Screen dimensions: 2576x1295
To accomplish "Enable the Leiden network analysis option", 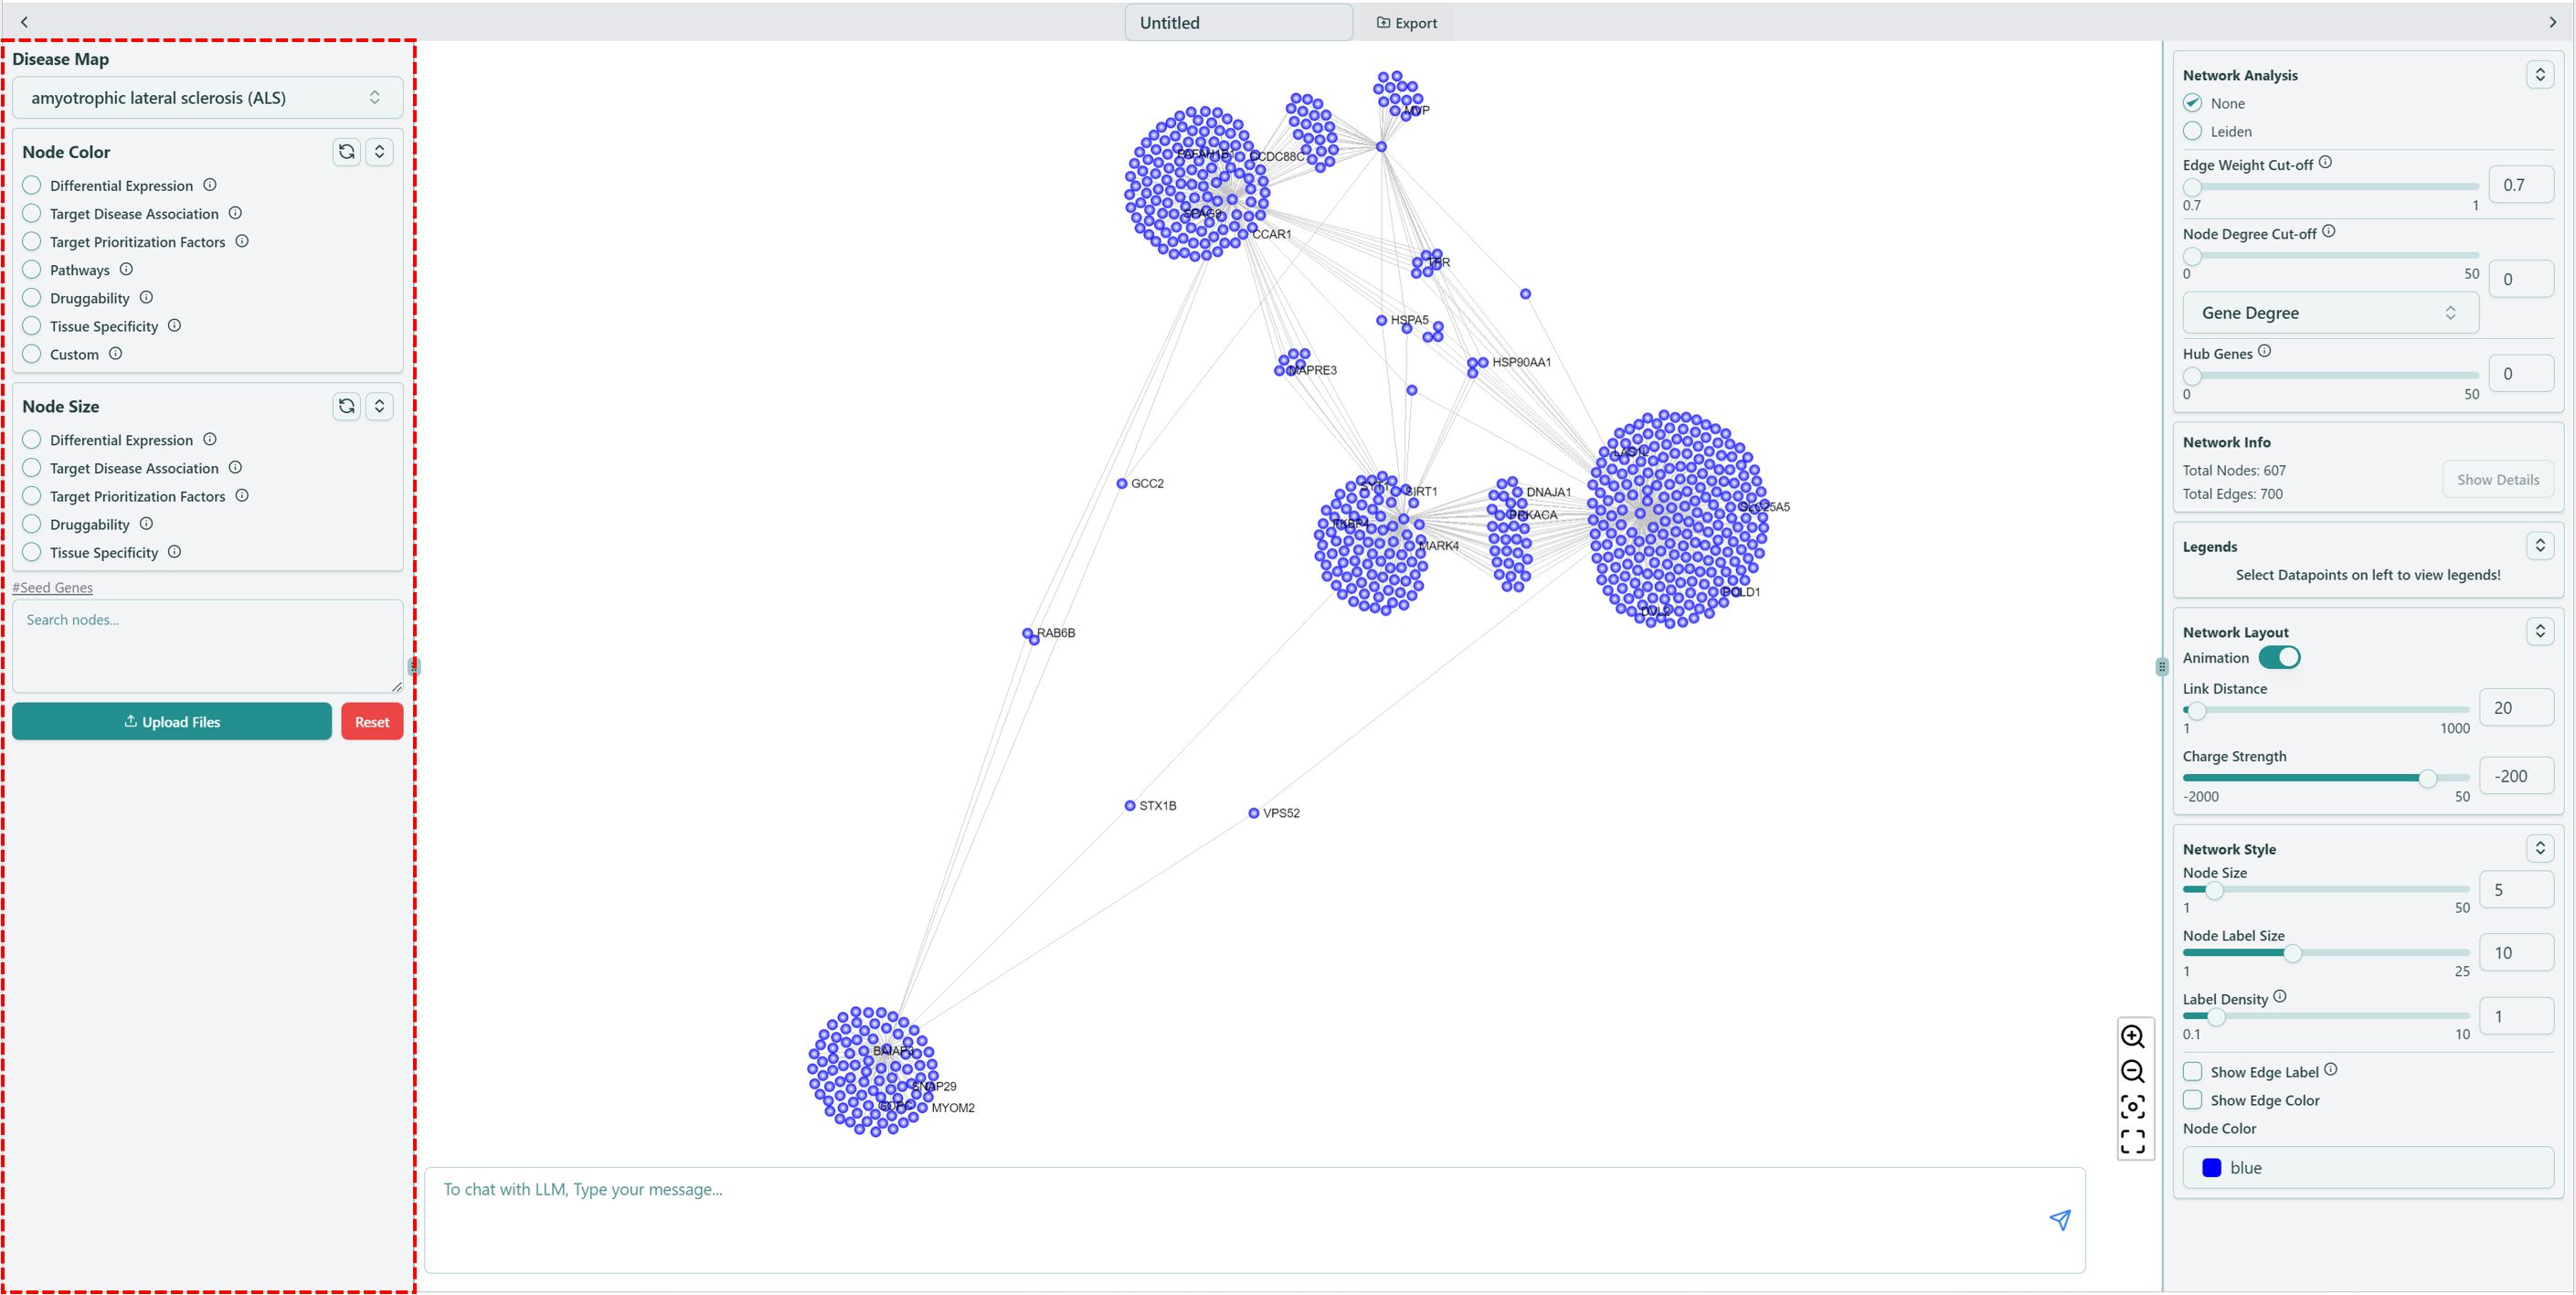I will pos(2193,131).
